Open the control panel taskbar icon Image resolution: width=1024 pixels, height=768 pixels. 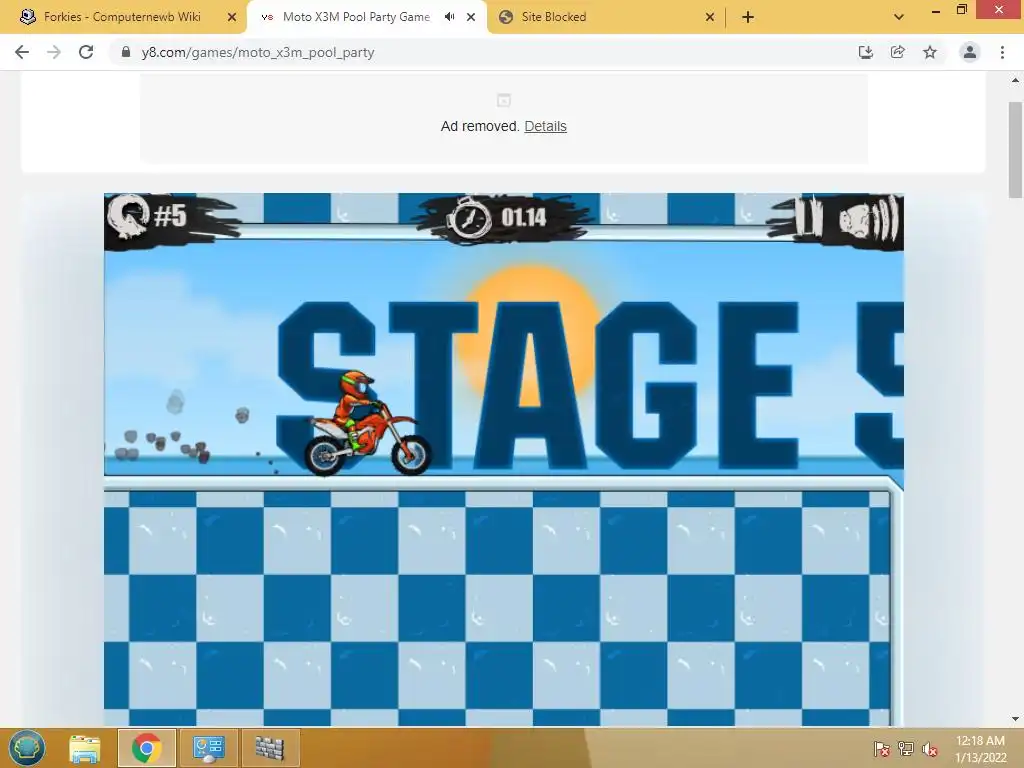coord(208,748)
